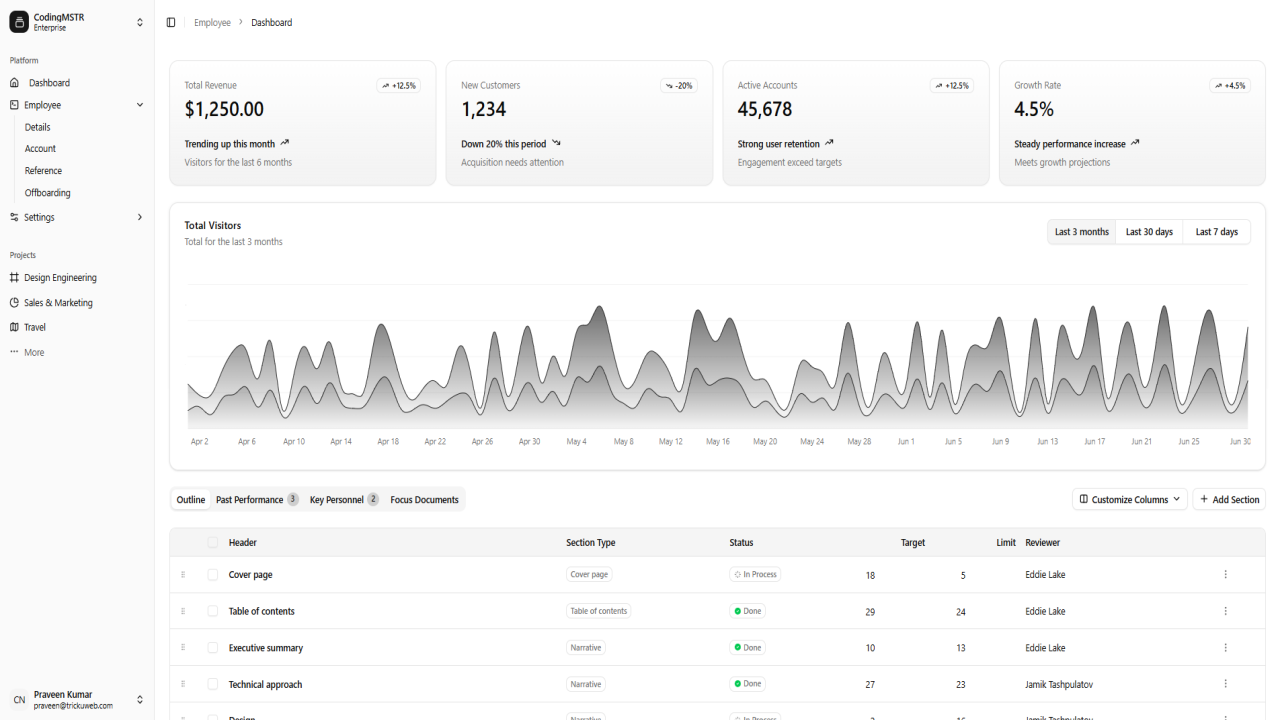Click Limit value 24 for Table of contents
The width and height of the screenshot is (1280, 720).
[x=961, y=611]
